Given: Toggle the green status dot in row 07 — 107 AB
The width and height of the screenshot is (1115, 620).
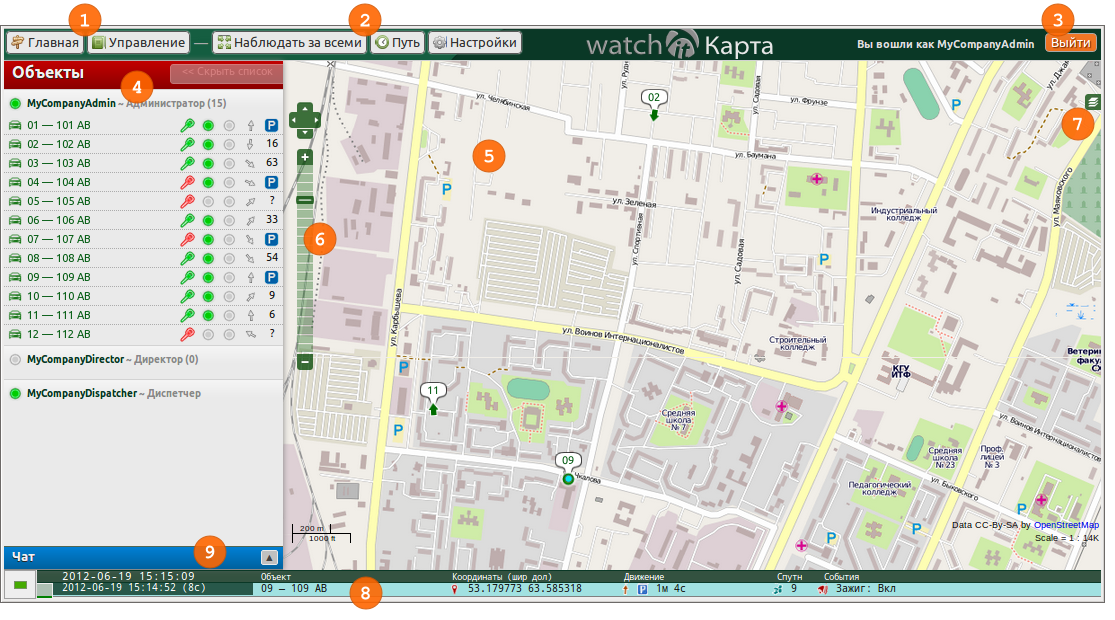Looking at the screenshot, I should pyautogui.click(x=208, y=240).
